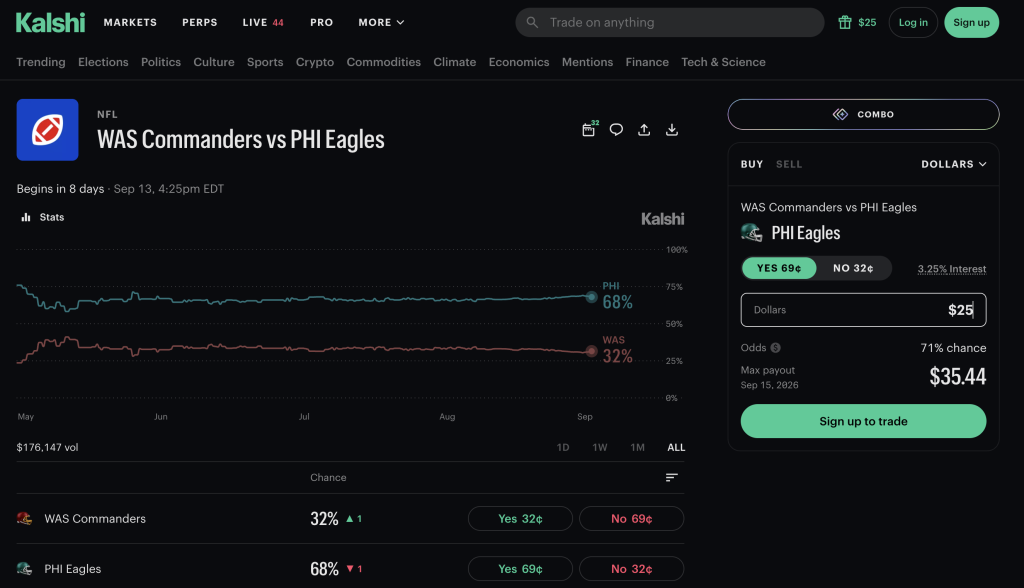
Task: Click the Sign up button
Action: pyautogui.click(x=971, y=22)
